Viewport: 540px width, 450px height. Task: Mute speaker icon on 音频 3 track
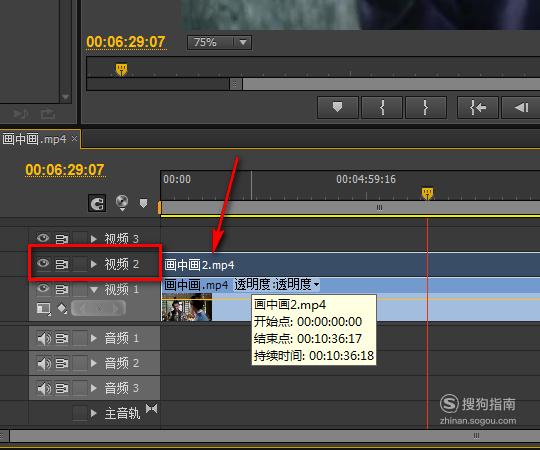click(44, 388)
